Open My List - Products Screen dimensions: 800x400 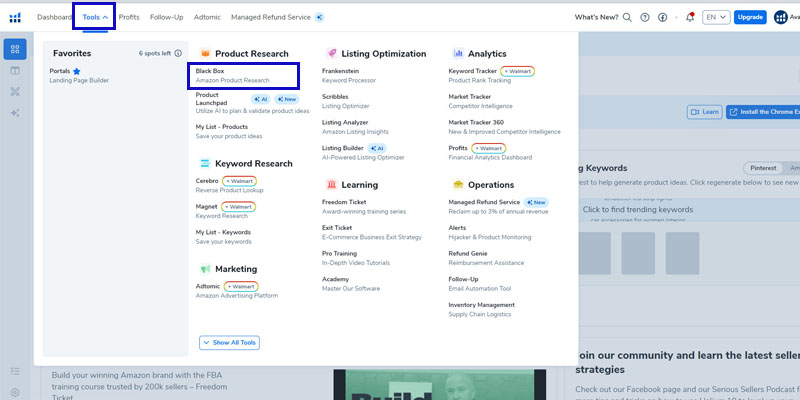click(x=229, y=131)
